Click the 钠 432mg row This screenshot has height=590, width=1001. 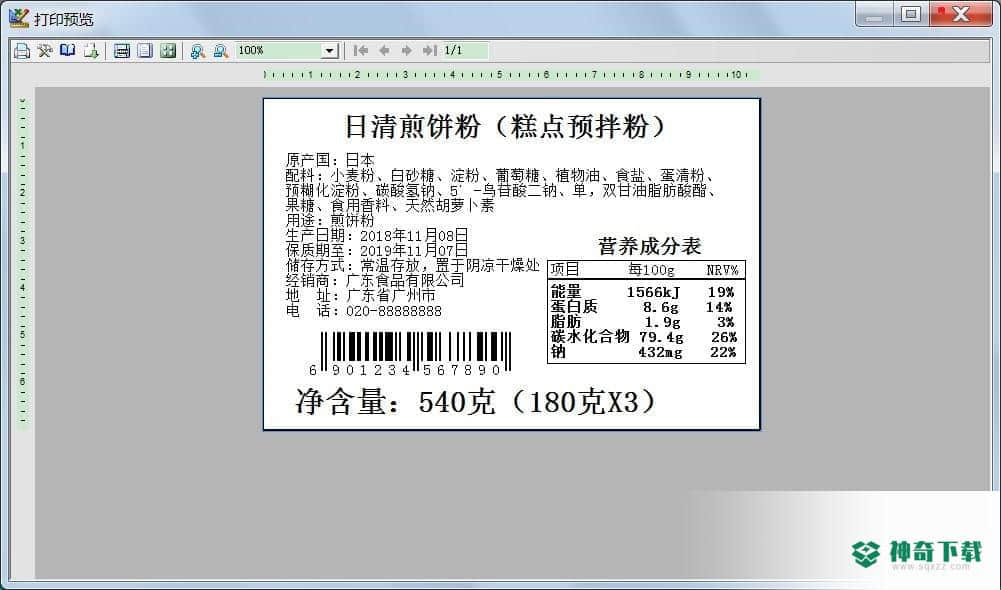click(644, 352)
